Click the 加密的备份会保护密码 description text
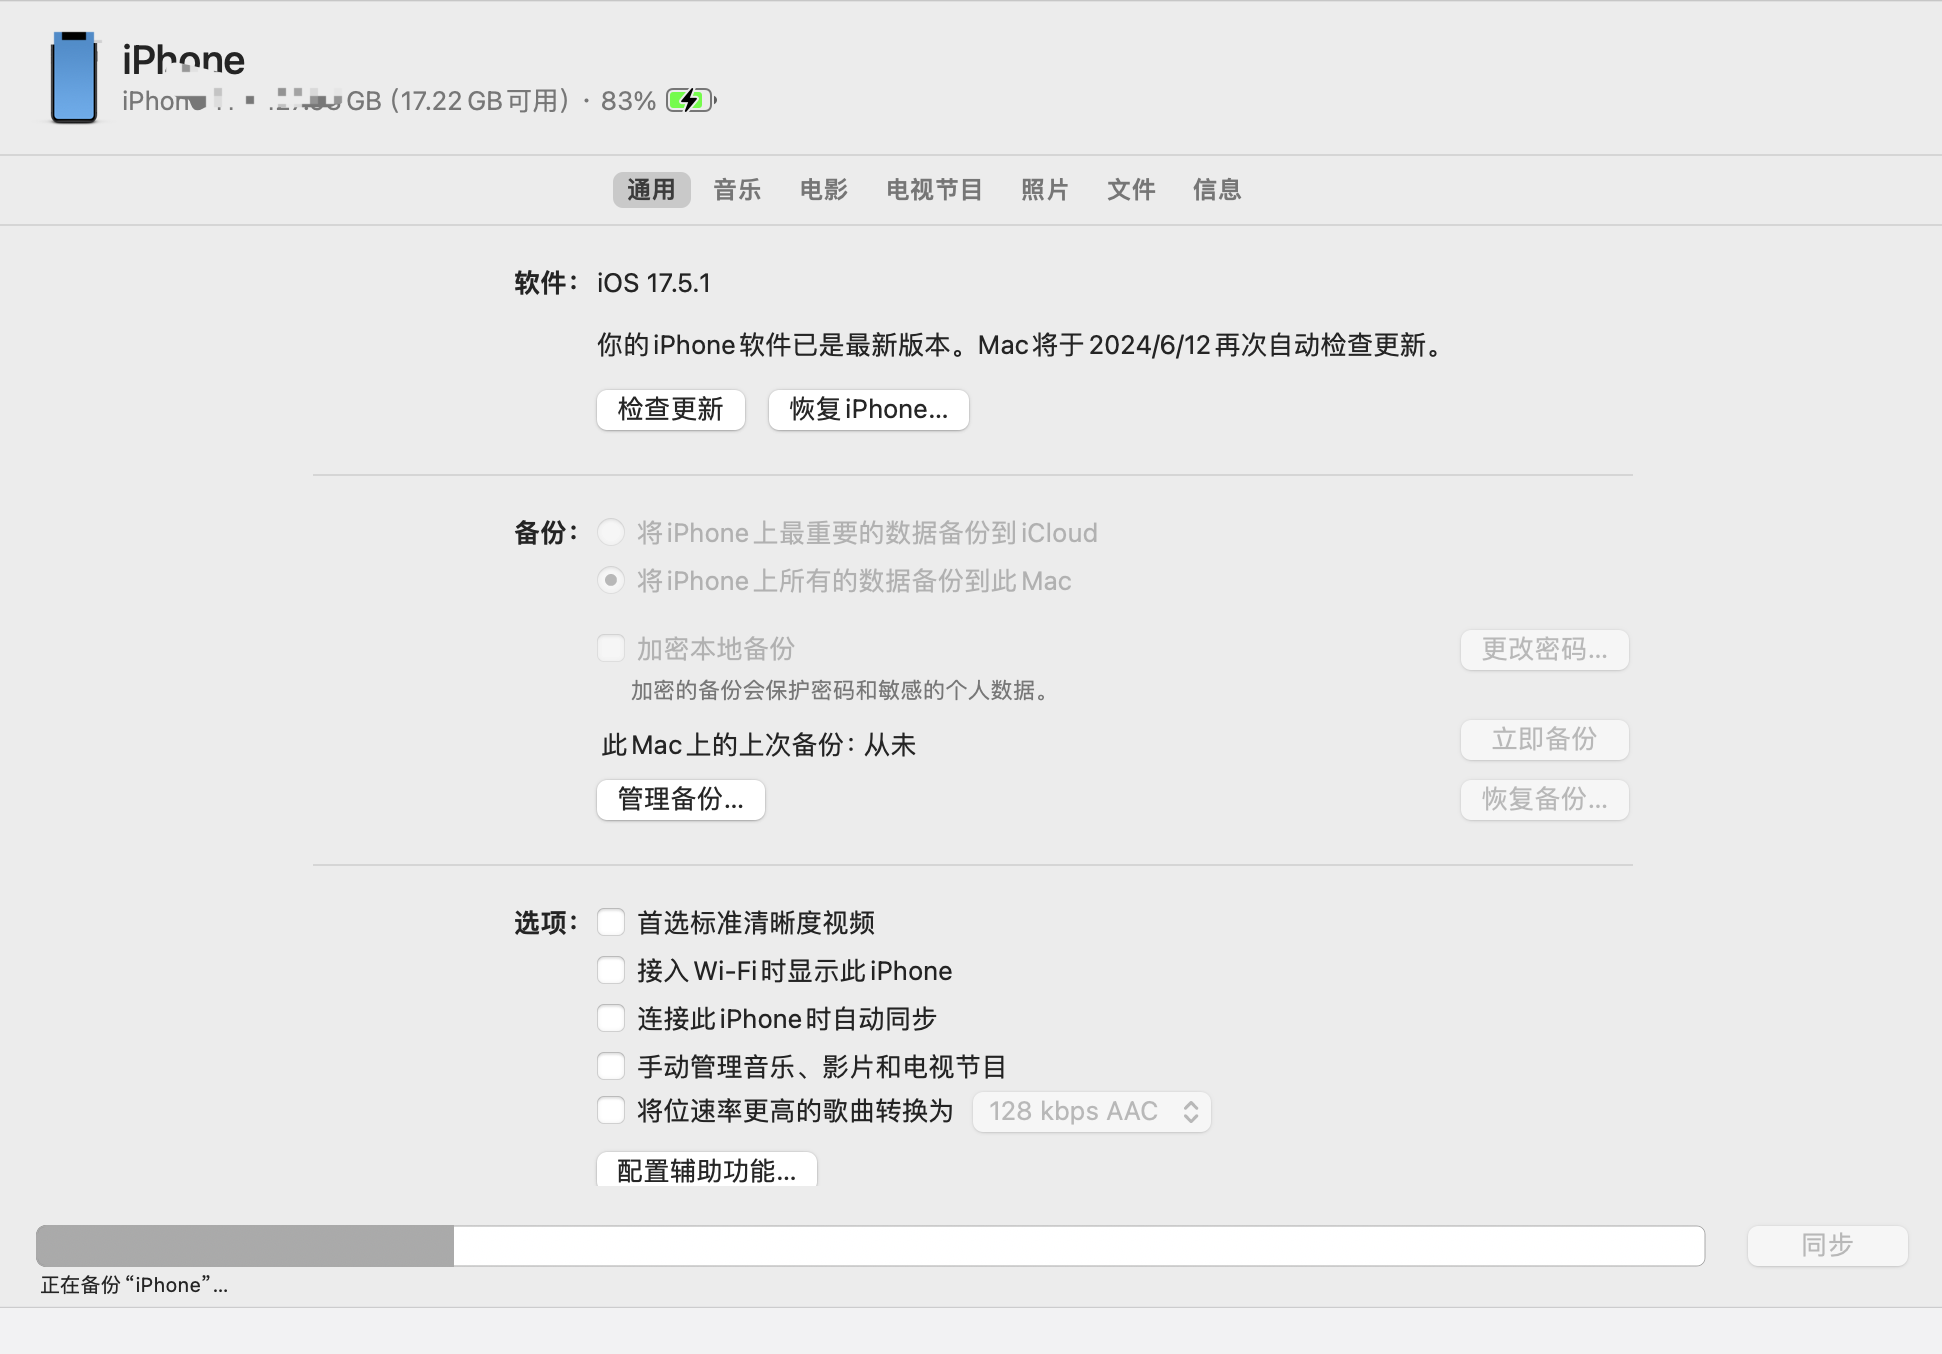This screenshot has width=1942, height=1354. [x=842, y=690]
